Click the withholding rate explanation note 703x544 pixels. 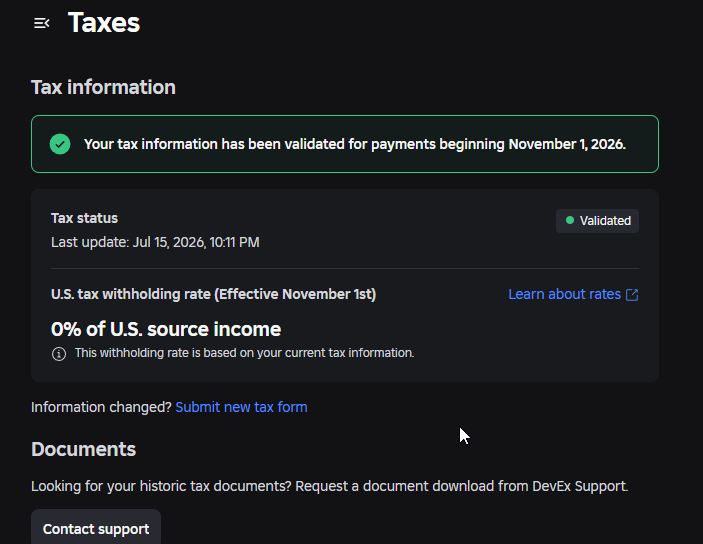[244, 353]
